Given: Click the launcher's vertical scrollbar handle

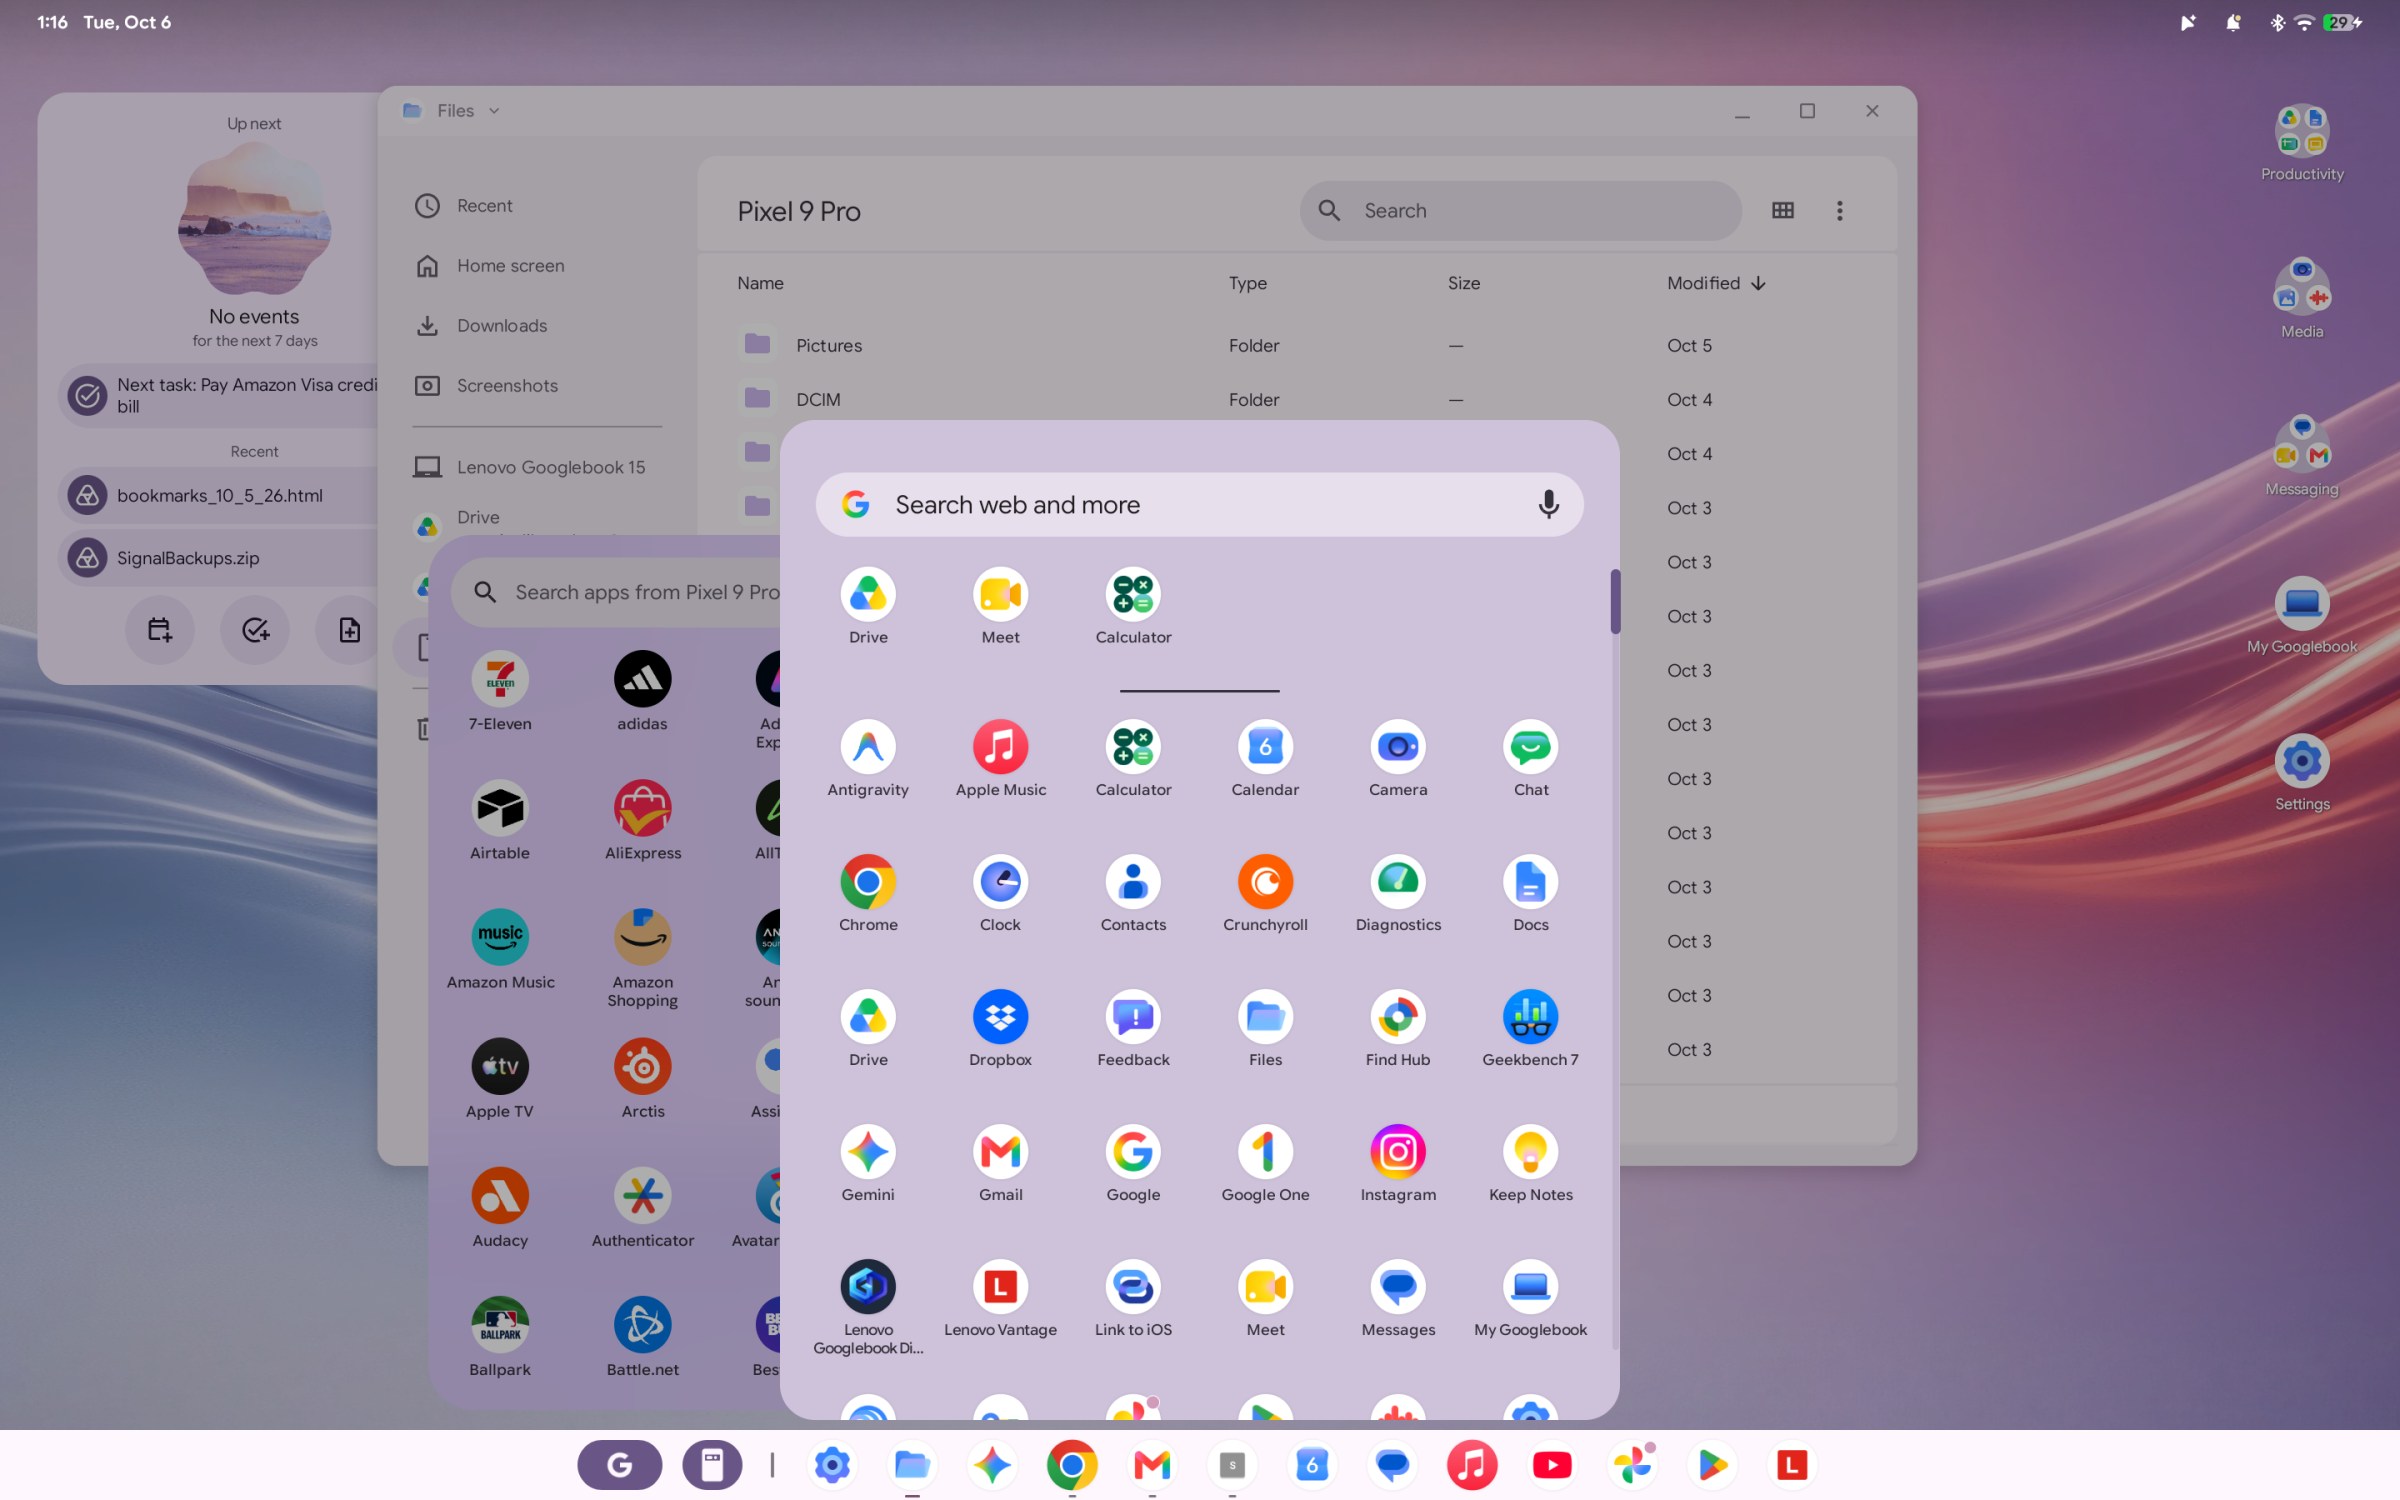Looking at the screenshot, I should coord(1614,601).
